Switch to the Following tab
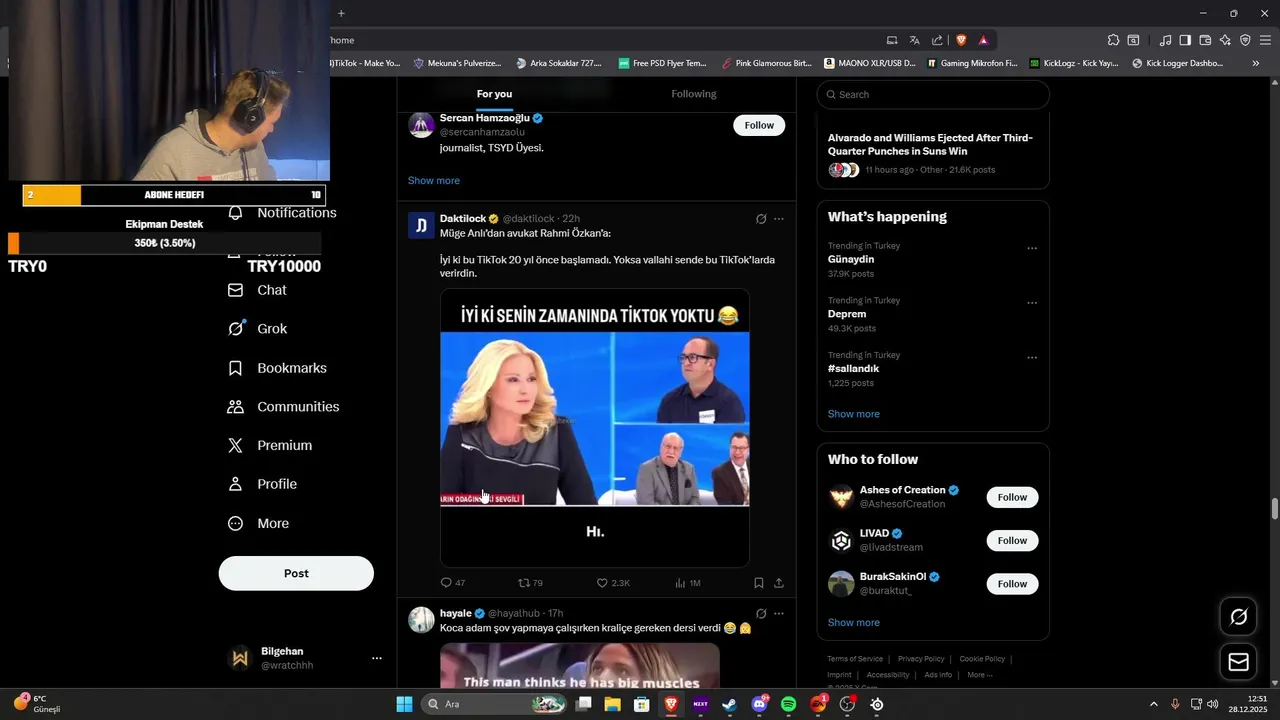The image size is (1280, 720). click(694, 94)
